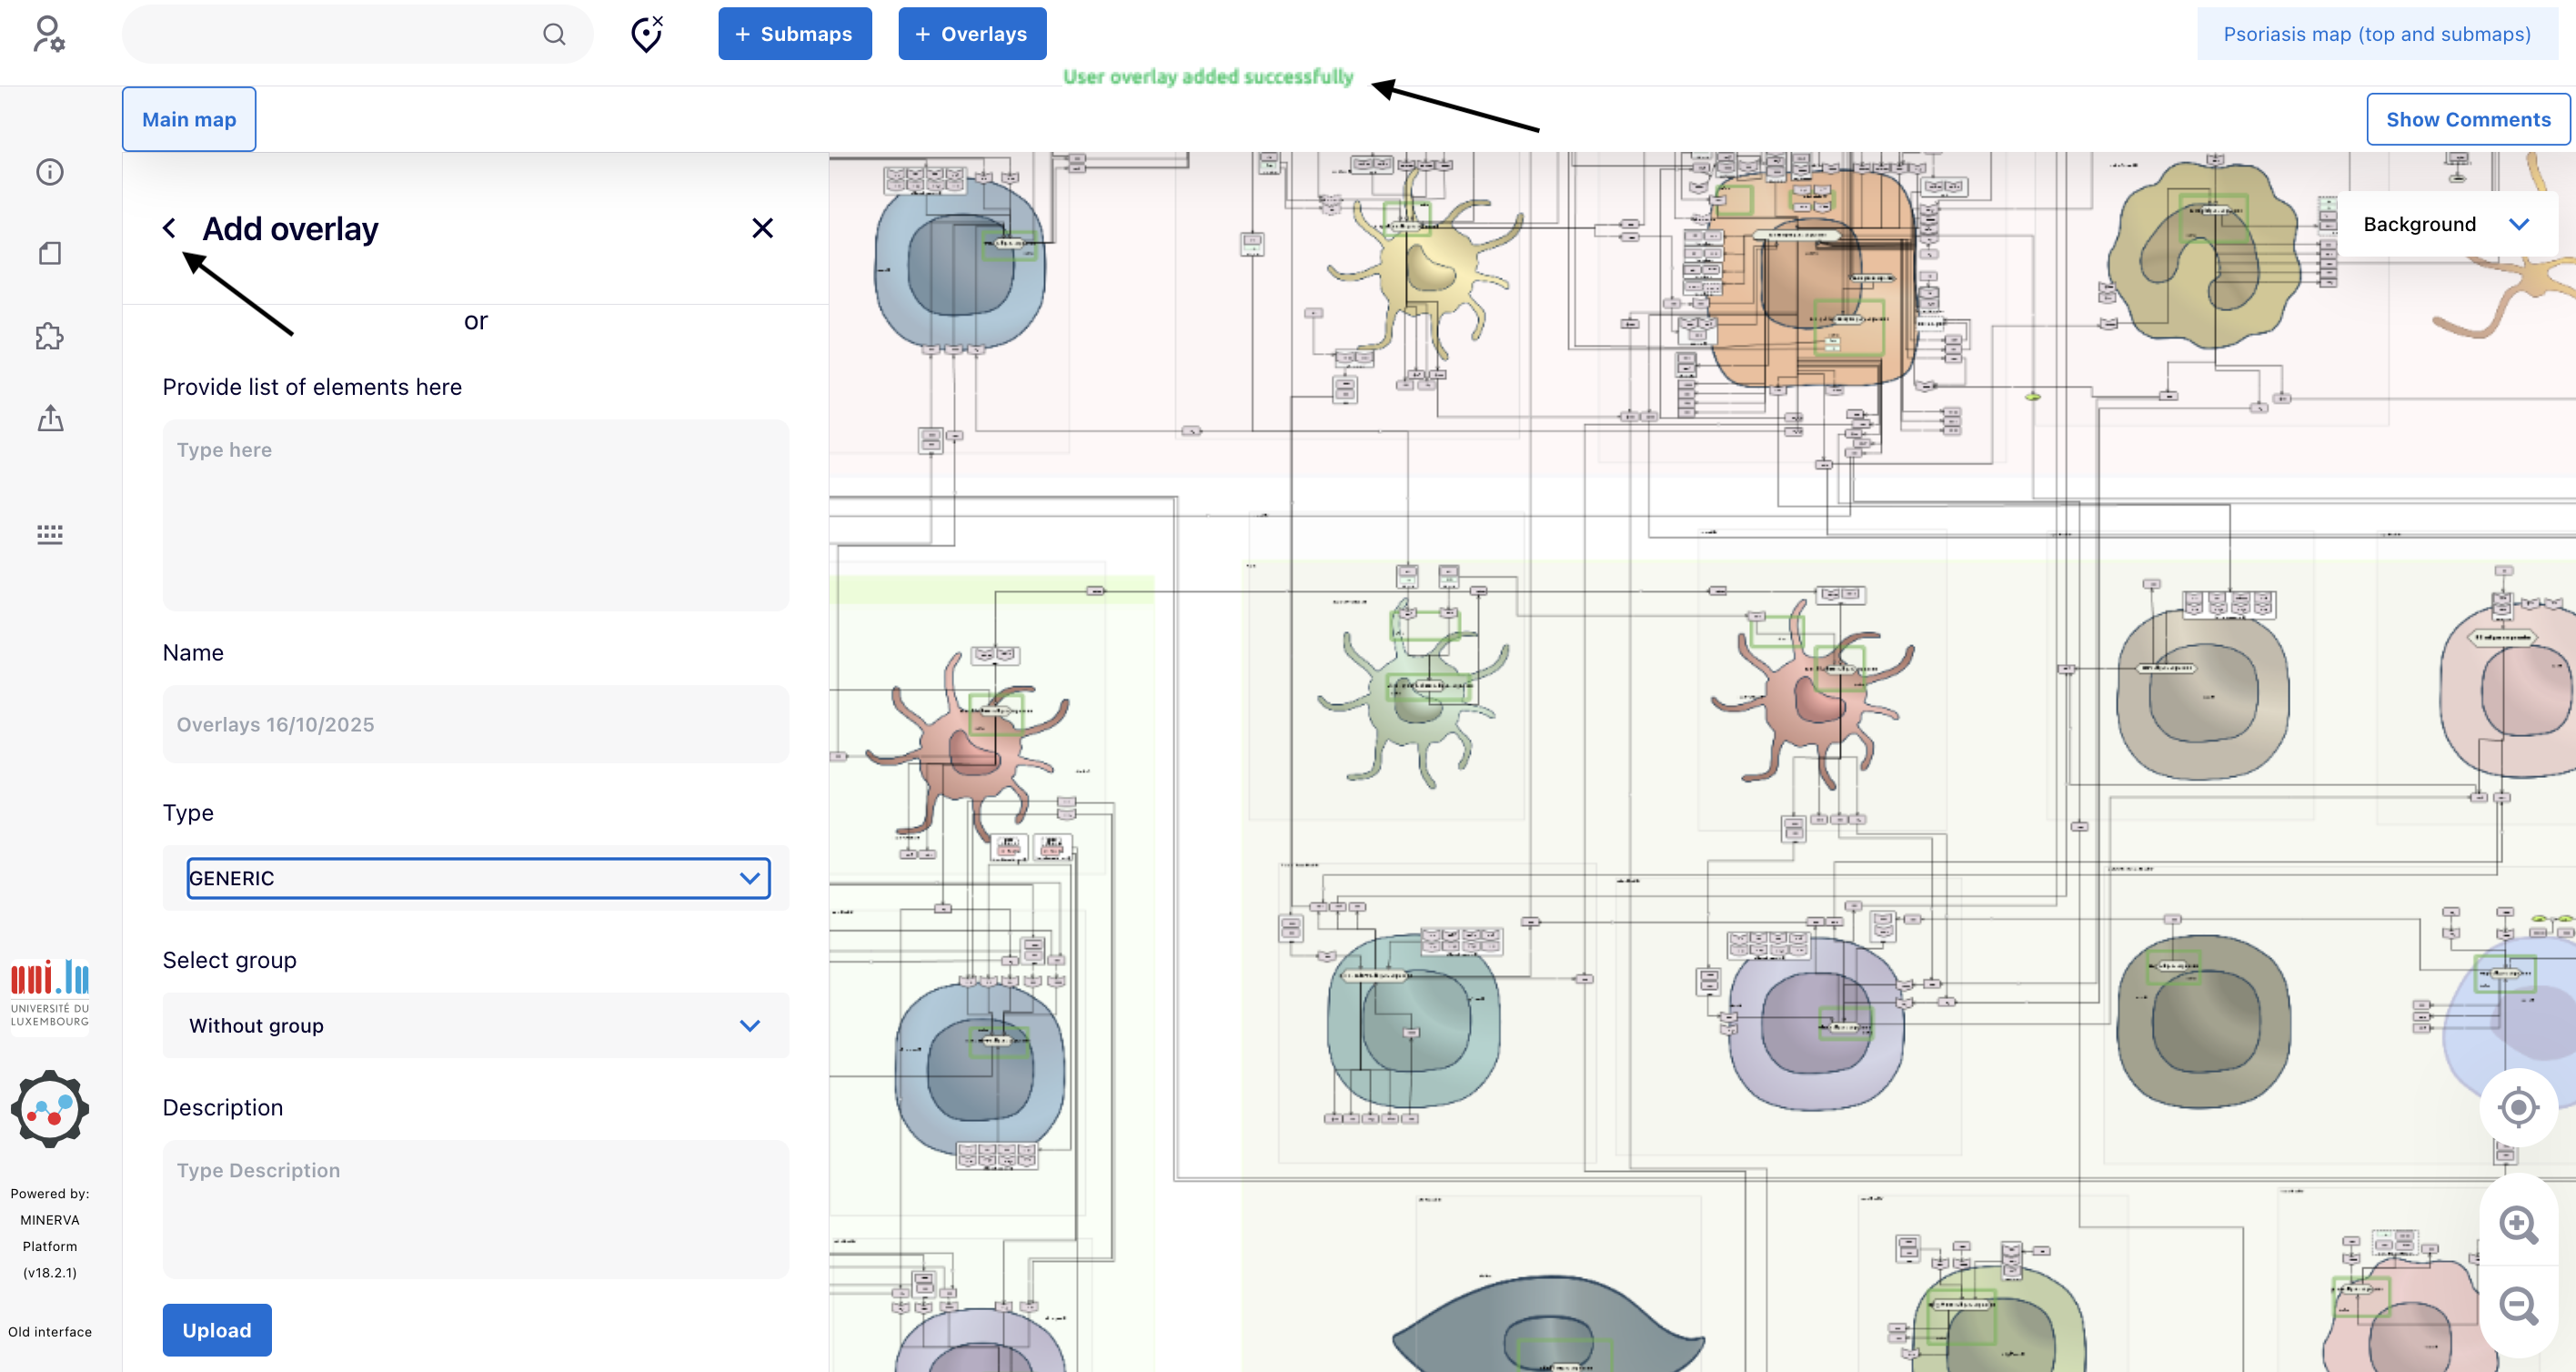Click the Show Comments button
2576x1372 pixels.
coord(2467,119)
